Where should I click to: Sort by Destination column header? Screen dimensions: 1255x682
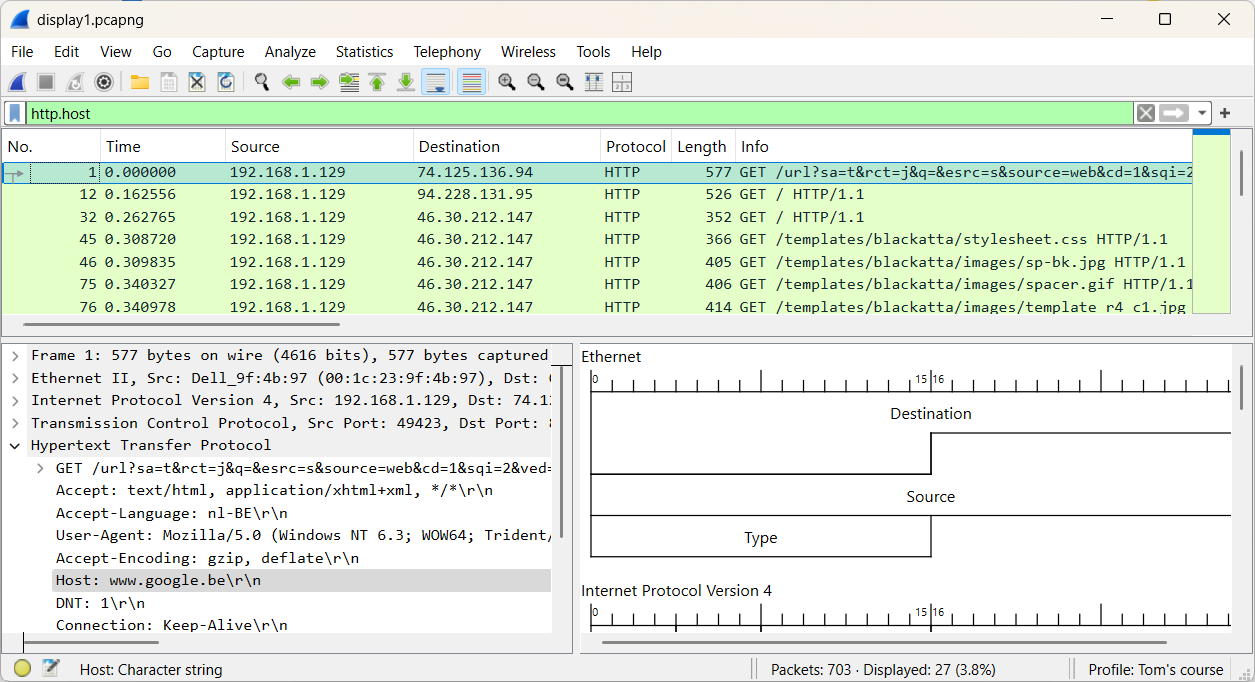(x=507, y=146)
